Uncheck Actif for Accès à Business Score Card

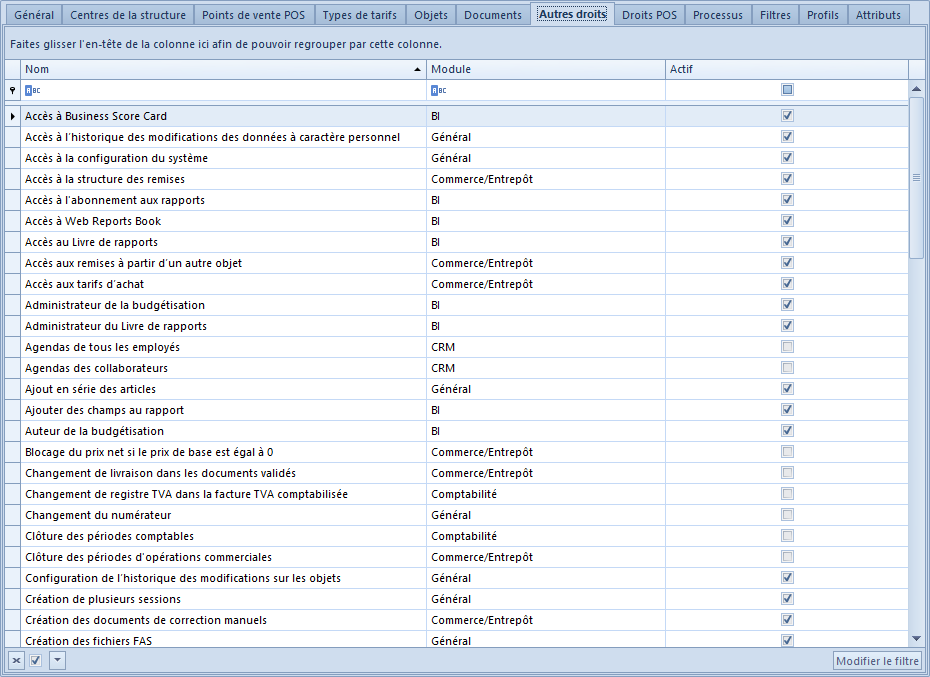[787, 116]
